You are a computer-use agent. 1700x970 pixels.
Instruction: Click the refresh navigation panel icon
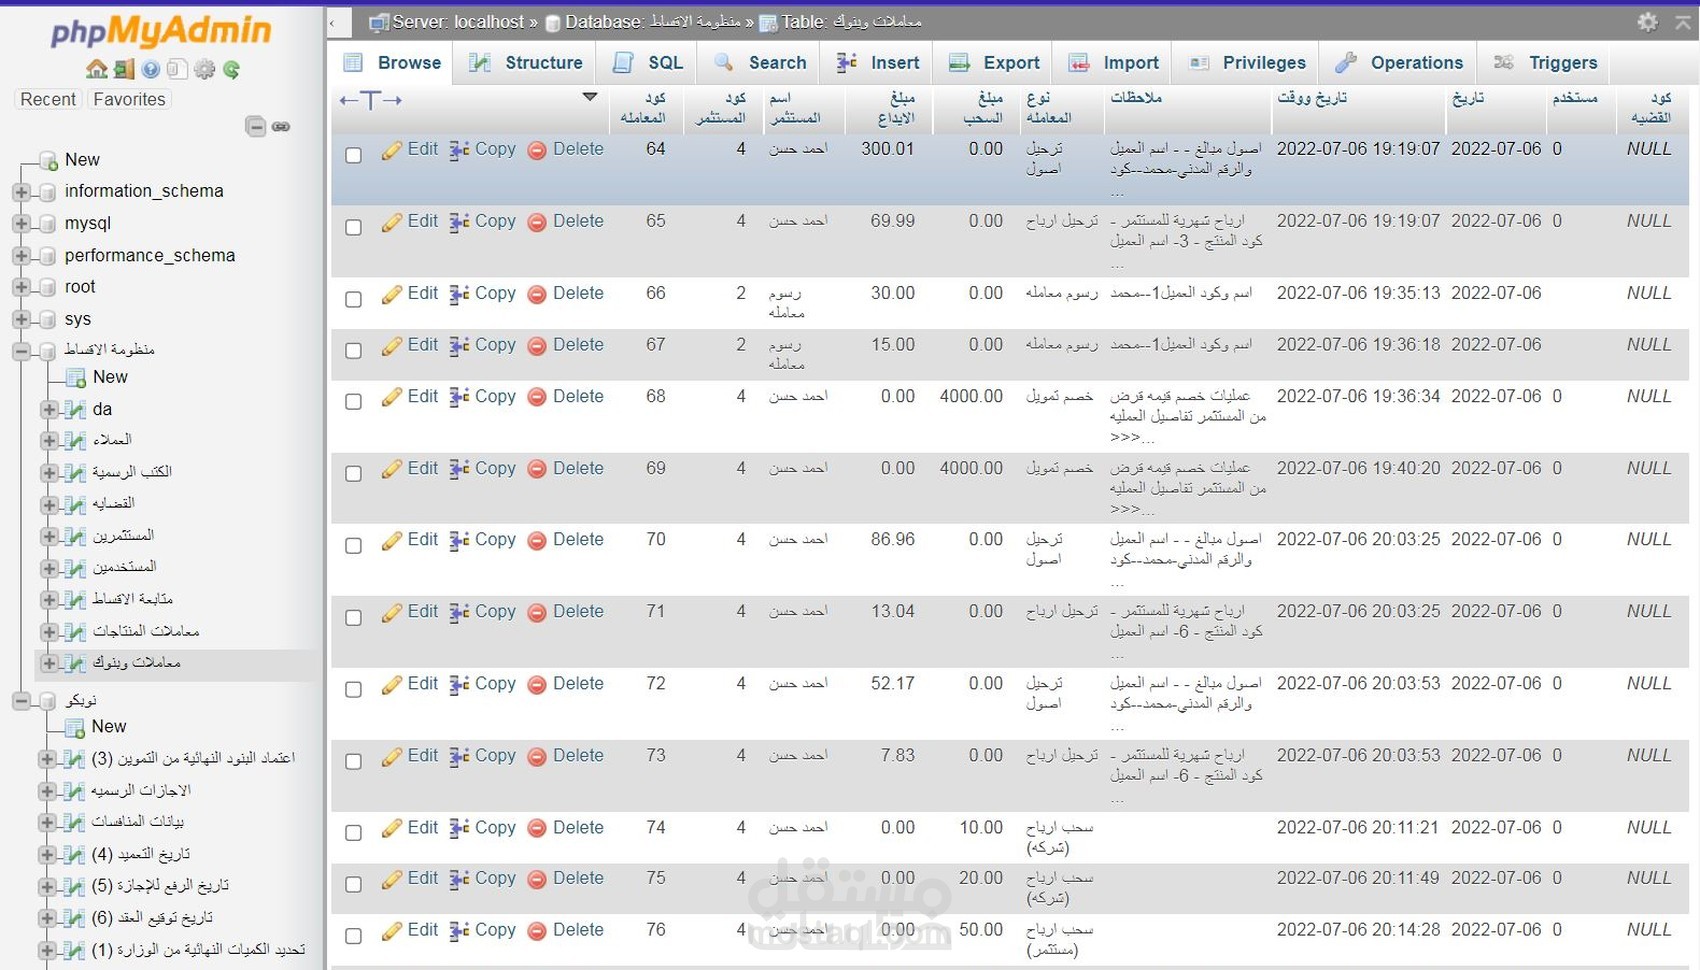pyautogui.click(x=233, y=70)
